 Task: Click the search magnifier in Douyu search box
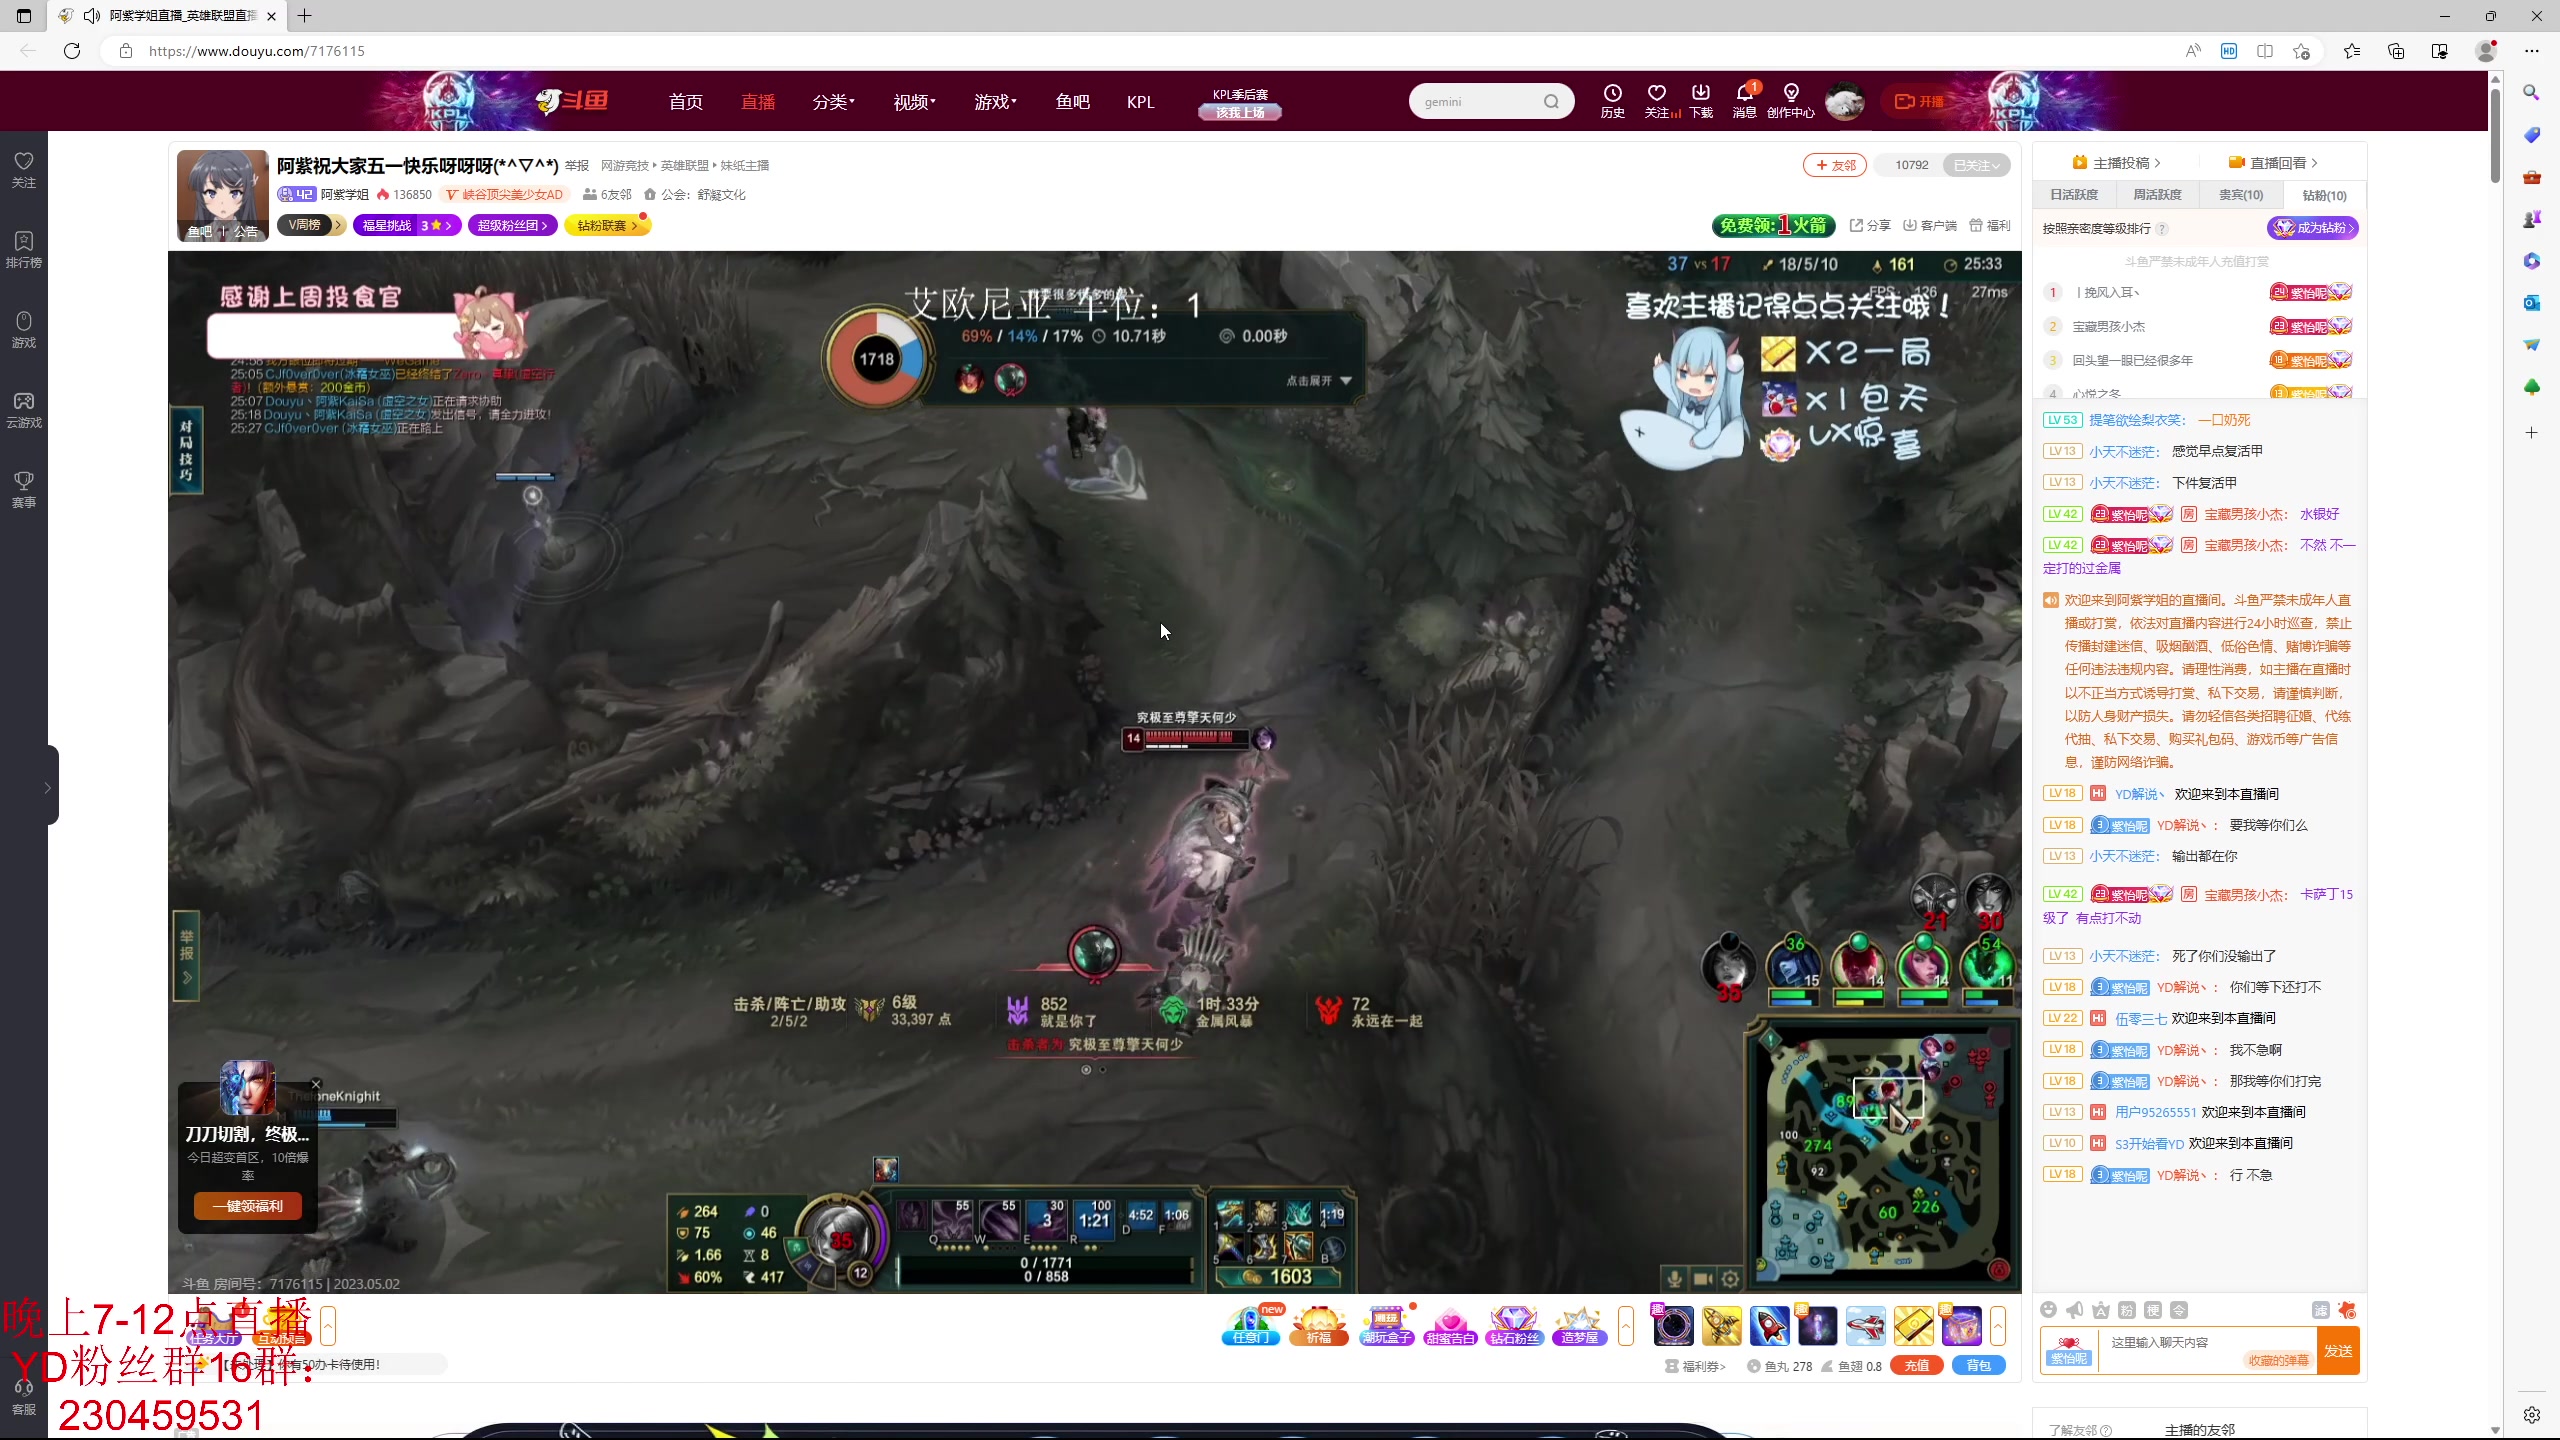[x=1551, y=101]
